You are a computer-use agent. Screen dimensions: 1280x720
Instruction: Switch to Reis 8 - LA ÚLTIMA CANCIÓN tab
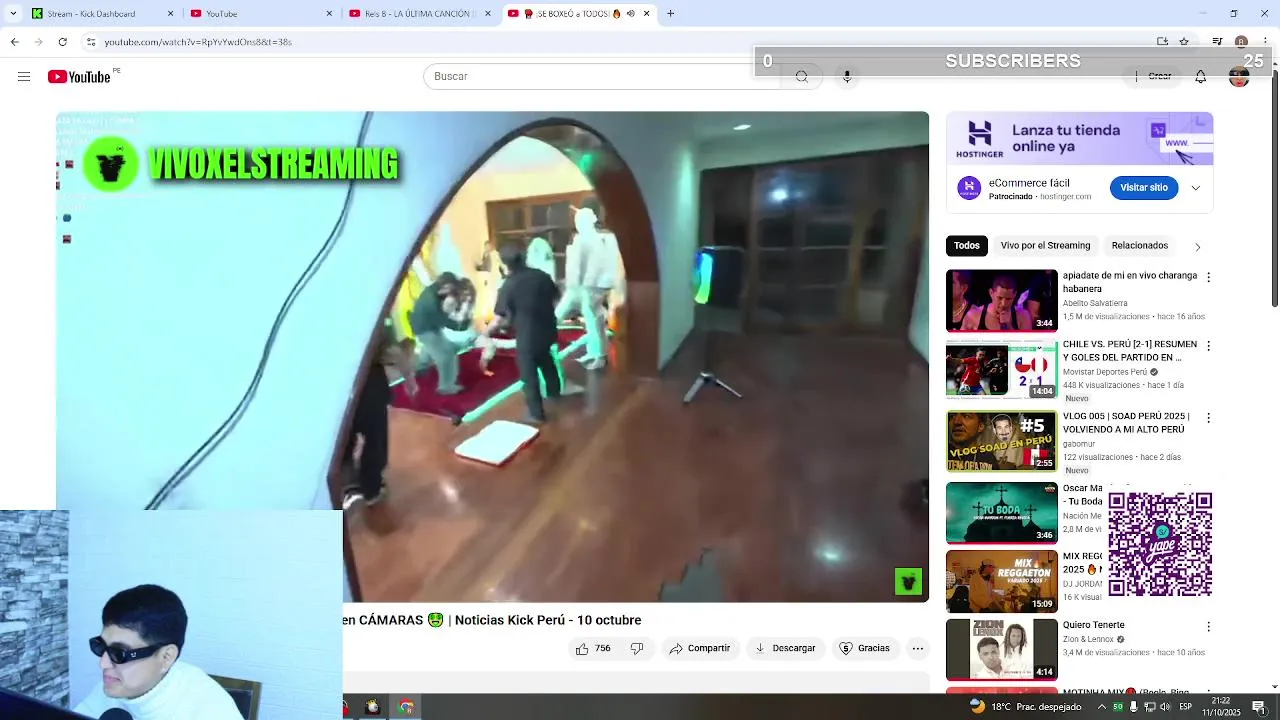click(418, 14)
